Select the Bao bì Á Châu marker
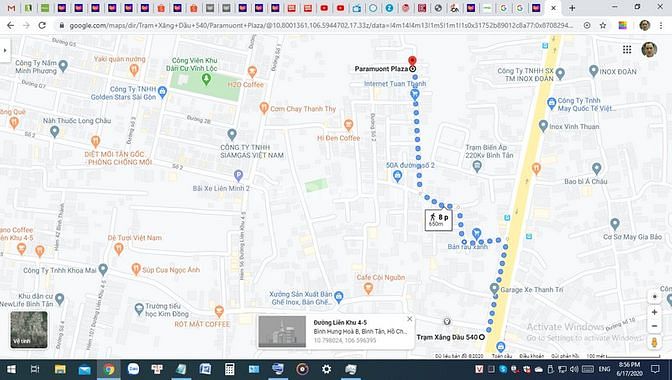This screenshot has width=672, height=380. tap(596, 168)
